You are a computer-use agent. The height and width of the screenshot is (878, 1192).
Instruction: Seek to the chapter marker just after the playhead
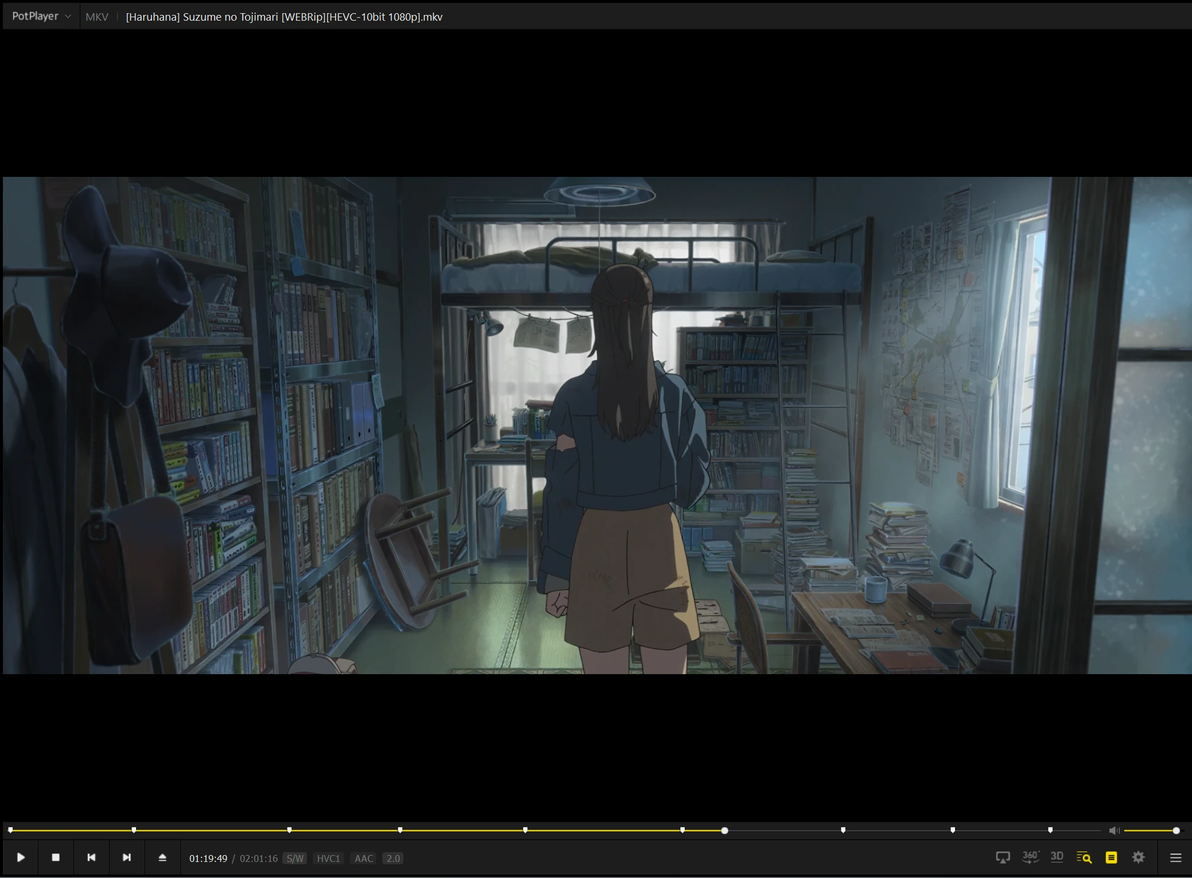pos(843,830)
